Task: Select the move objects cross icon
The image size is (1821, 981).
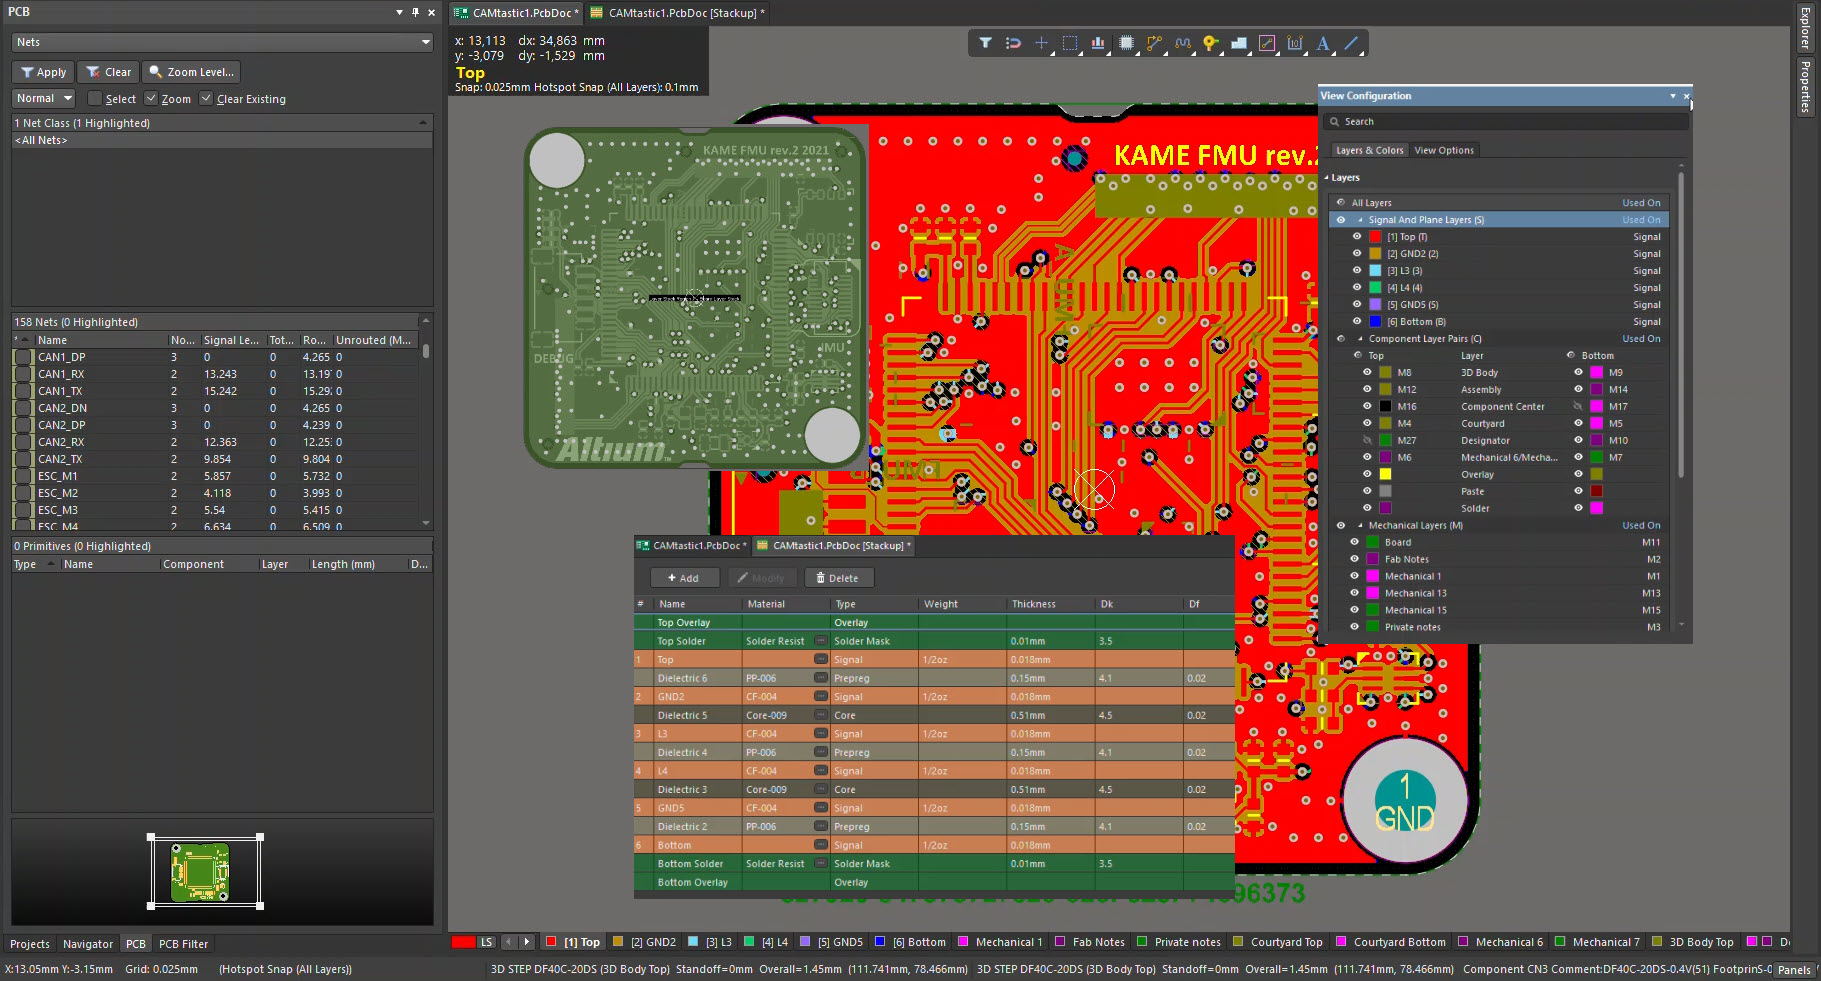Action: 1041,43
